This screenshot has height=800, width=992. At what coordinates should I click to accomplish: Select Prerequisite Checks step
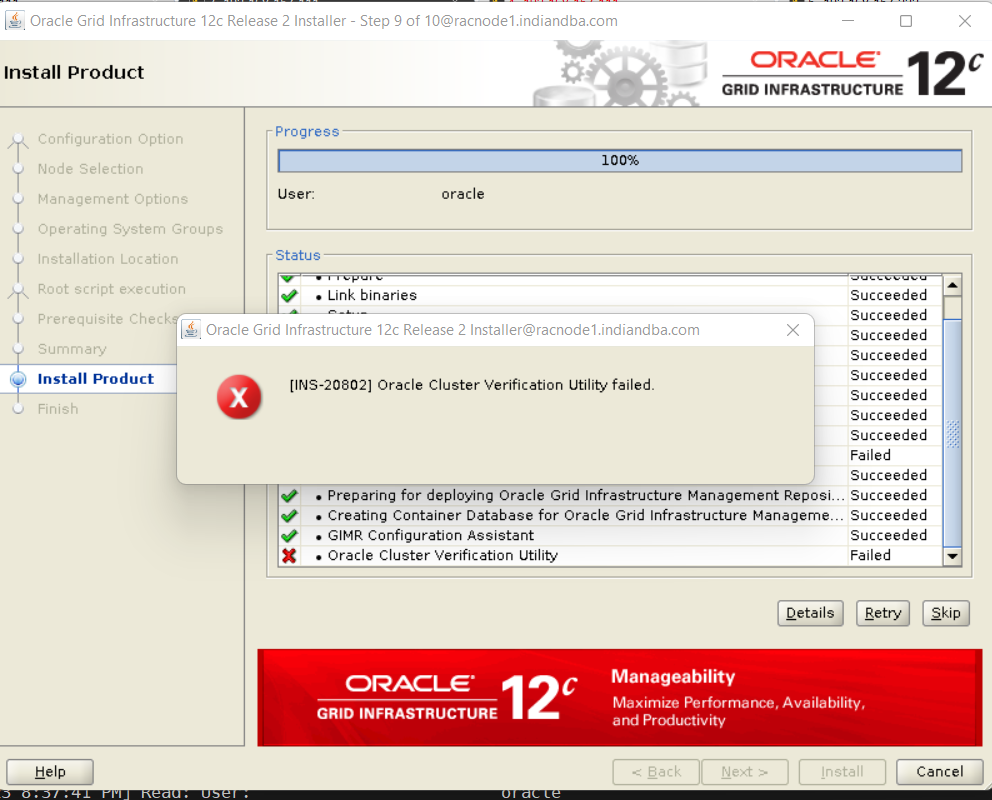coord(108,319)
